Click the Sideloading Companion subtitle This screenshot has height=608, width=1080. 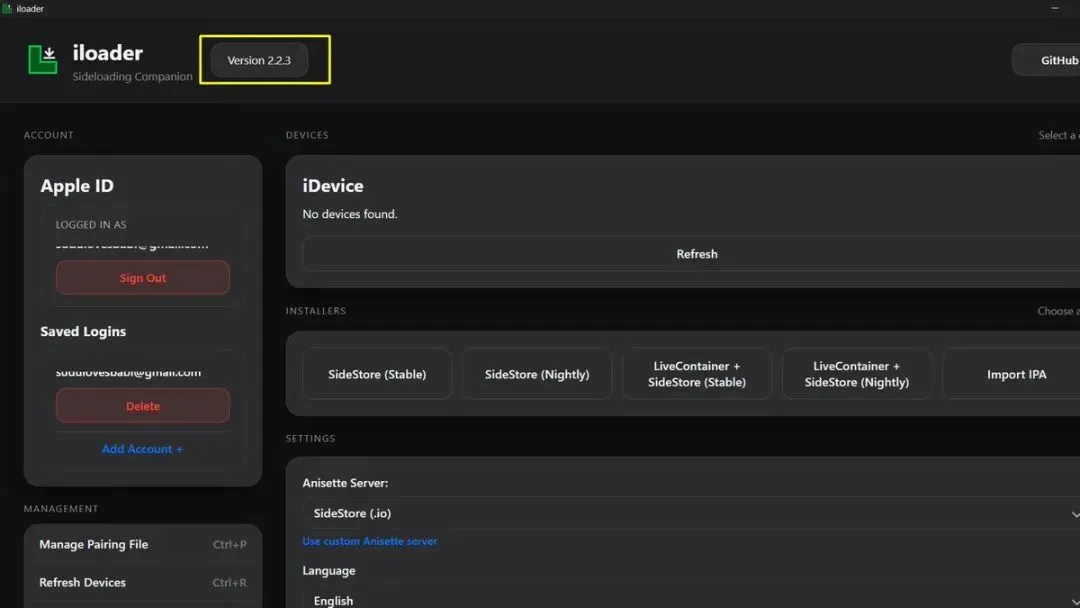(132, 76)
